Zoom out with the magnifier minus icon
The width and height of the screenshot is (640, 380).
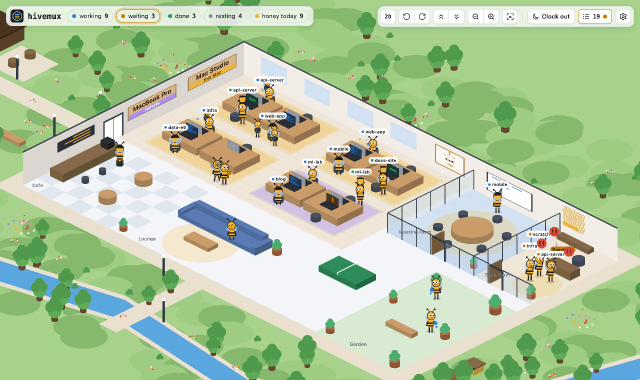(475, 17)
